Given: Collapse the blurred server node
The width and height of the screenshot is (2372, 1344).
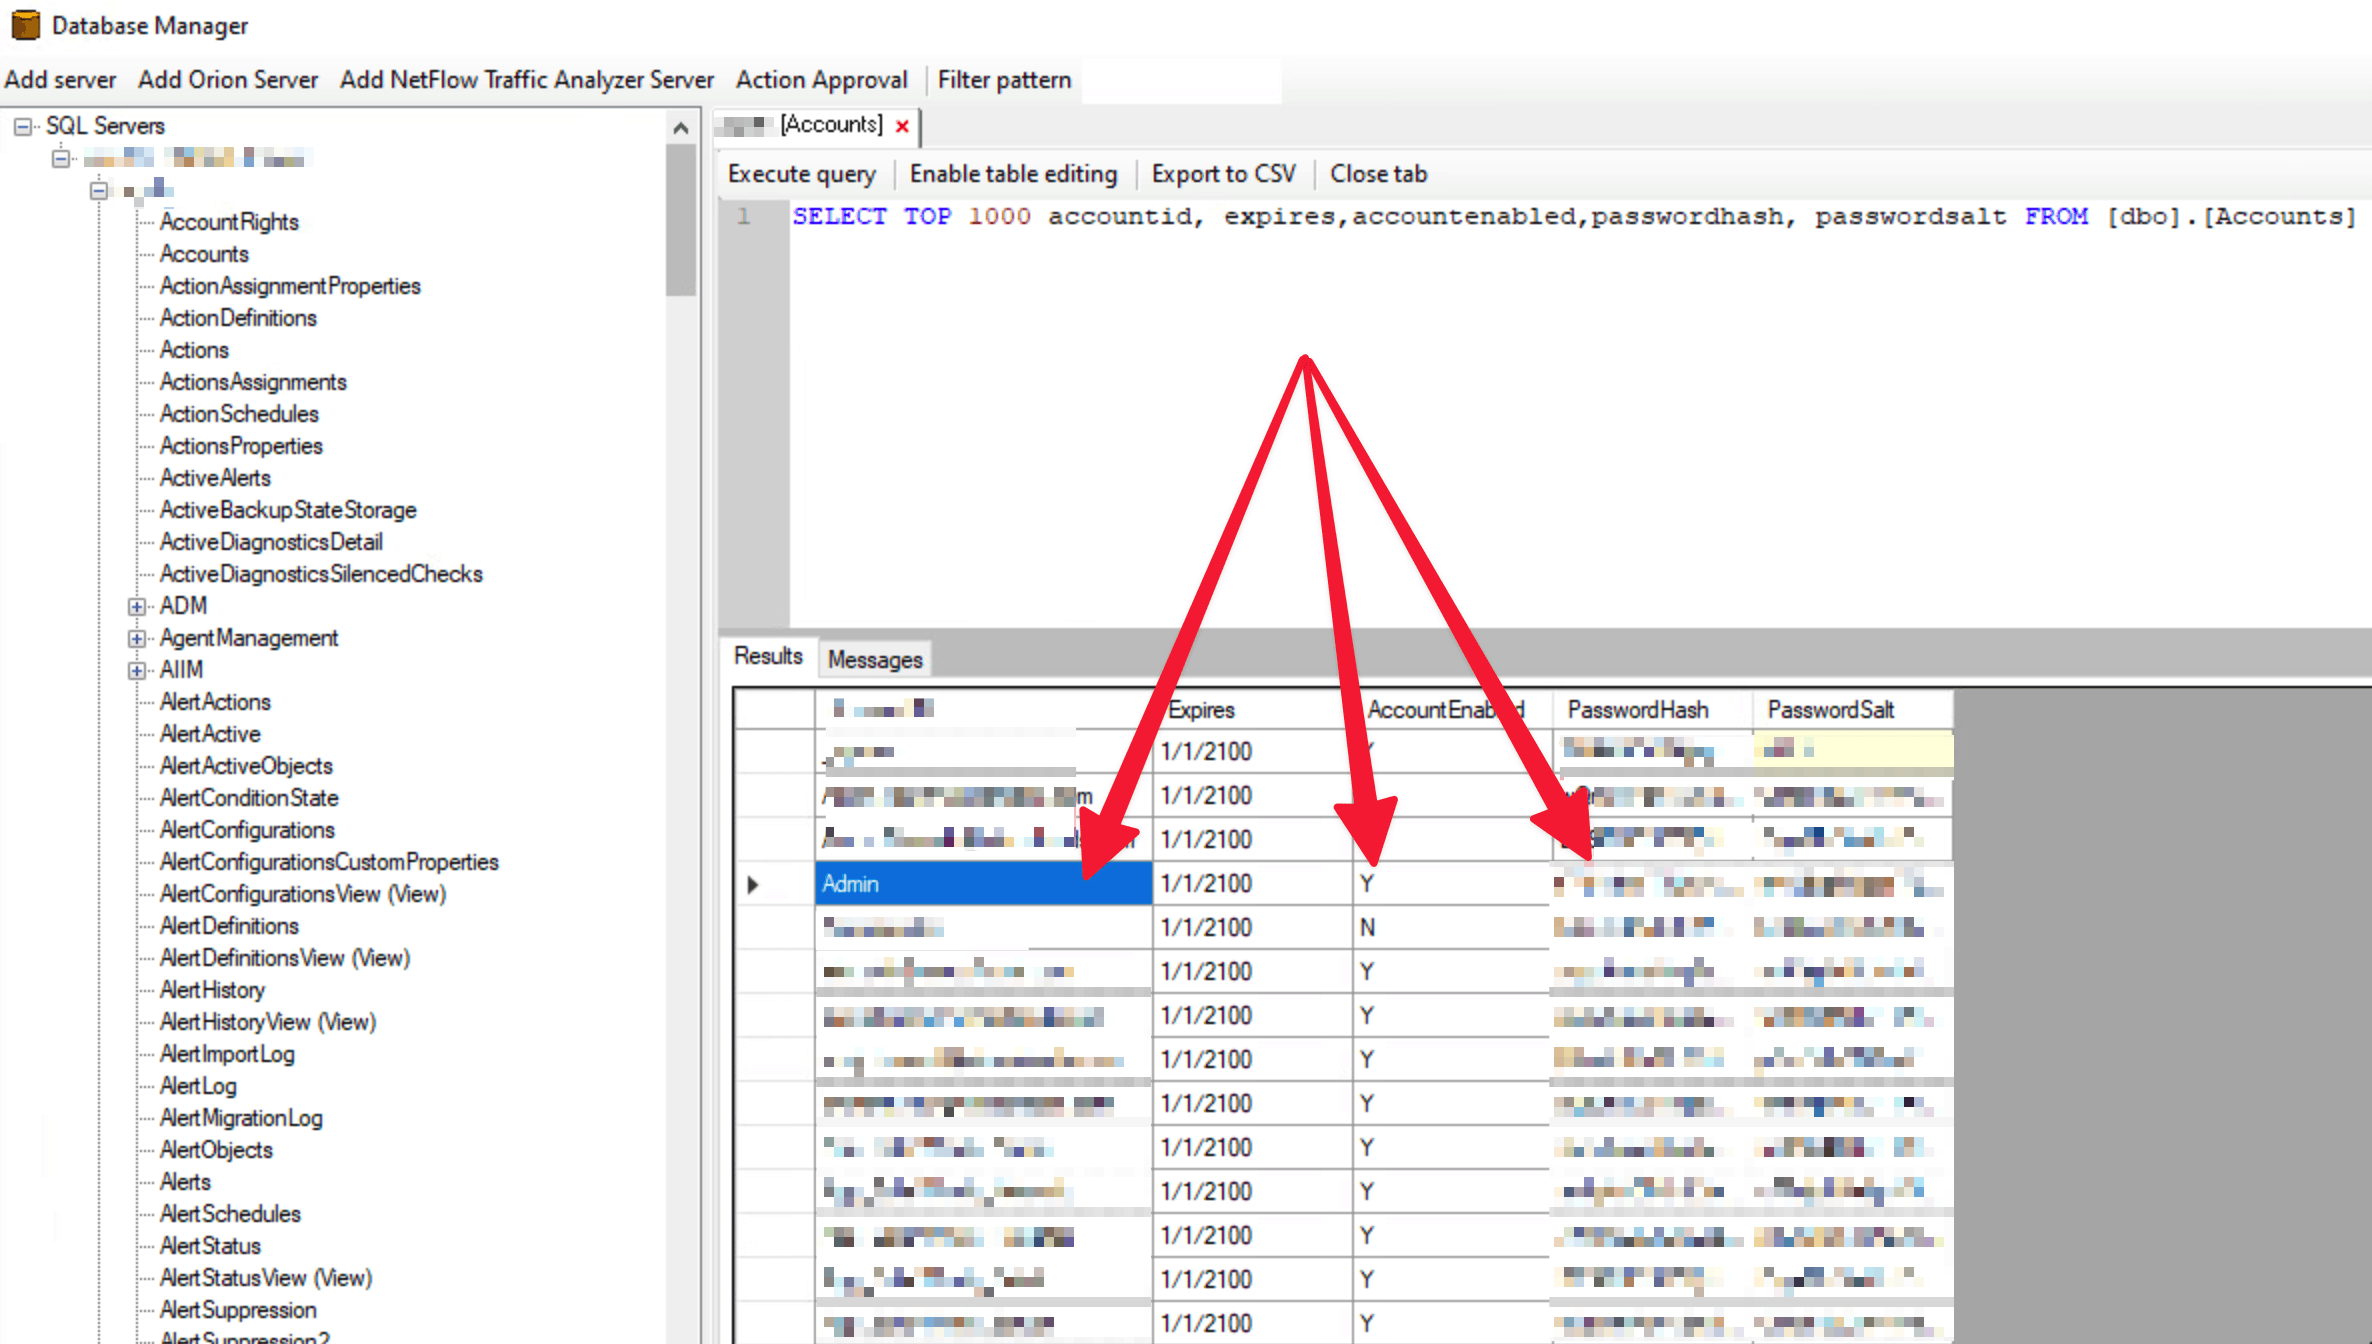Looking at the screenshot, I should 62,158.
